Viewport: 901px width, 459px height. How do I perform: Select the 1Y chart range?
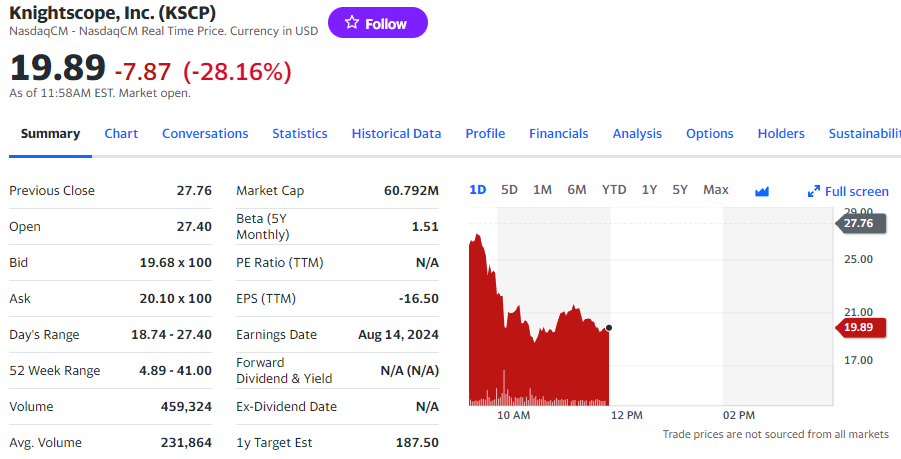tap(649, 190)
